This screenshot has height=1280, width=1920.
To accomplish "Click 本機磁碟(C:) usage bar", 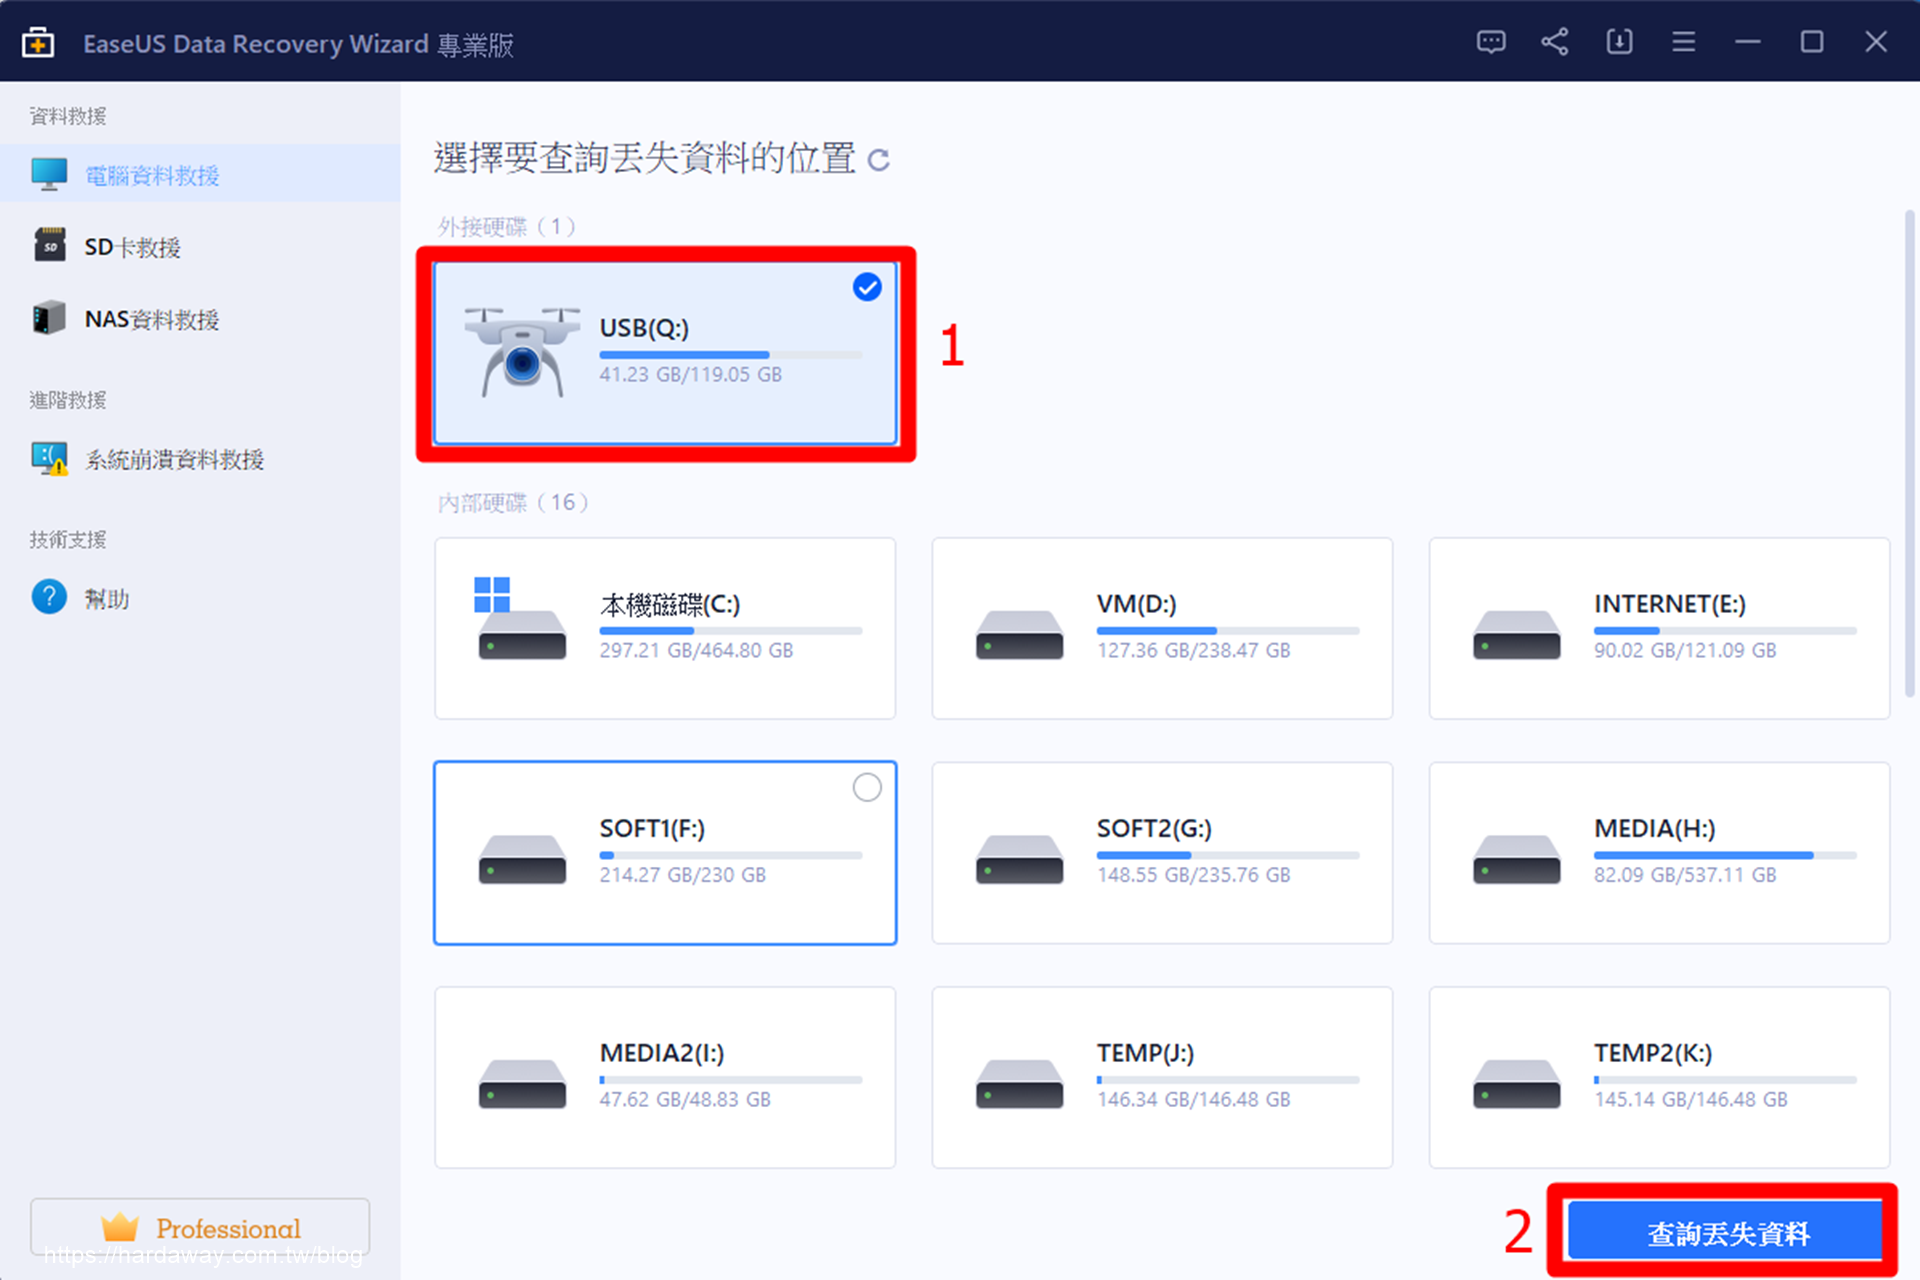I will (x=731, y=631).
